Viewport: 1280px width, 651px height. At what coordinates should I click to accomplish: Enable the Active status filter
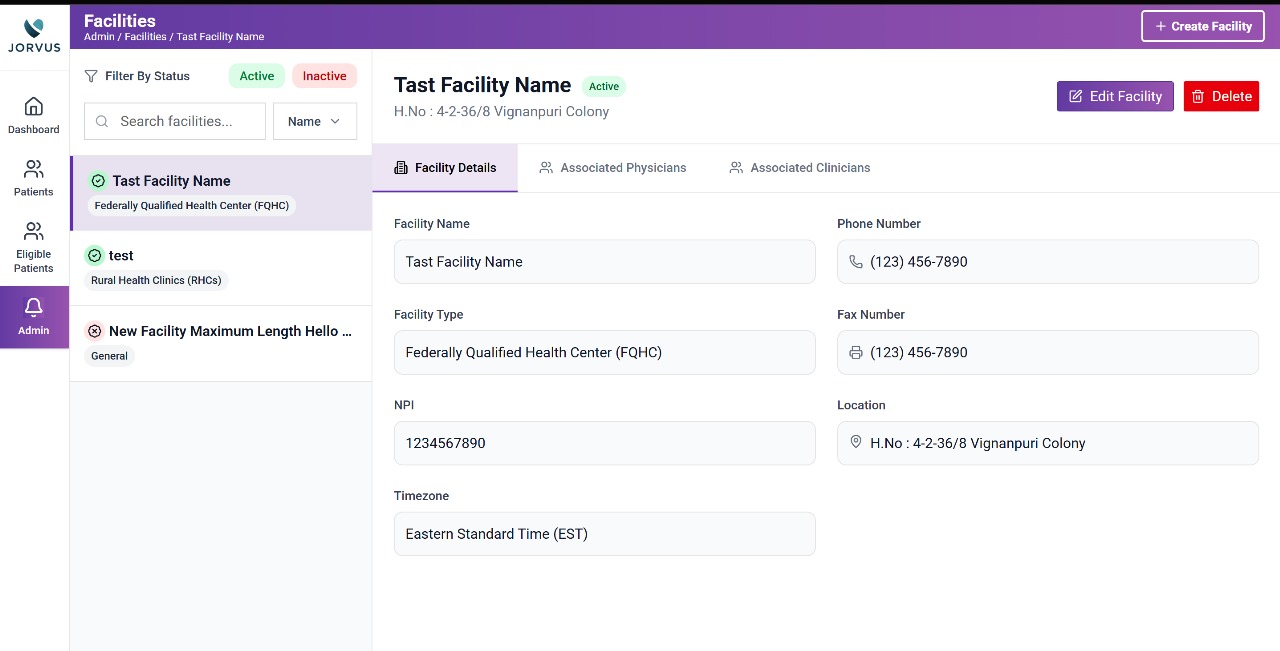click(256, 75)
